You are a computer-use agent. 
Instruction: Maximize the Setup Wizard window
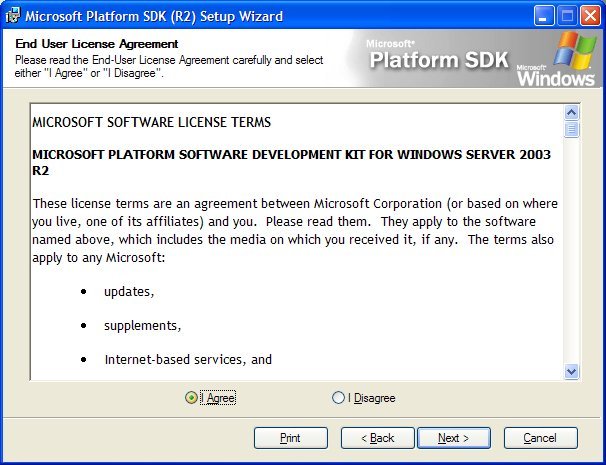click(566, 16)
